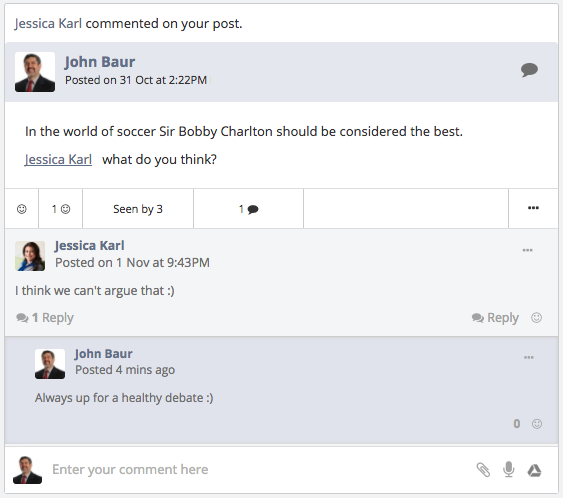
Task: View the 1 smiley reaction count
Action: pyautogui.click(x=61, y=209)
